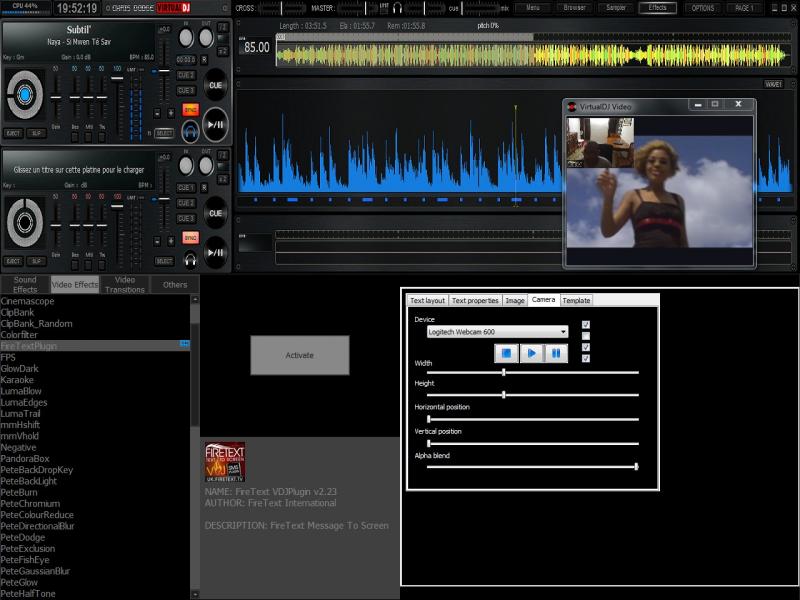Screen dimensions: 800x600
Task: Pause the camera with the blue pause icon
Action: (x=556, y=353)
